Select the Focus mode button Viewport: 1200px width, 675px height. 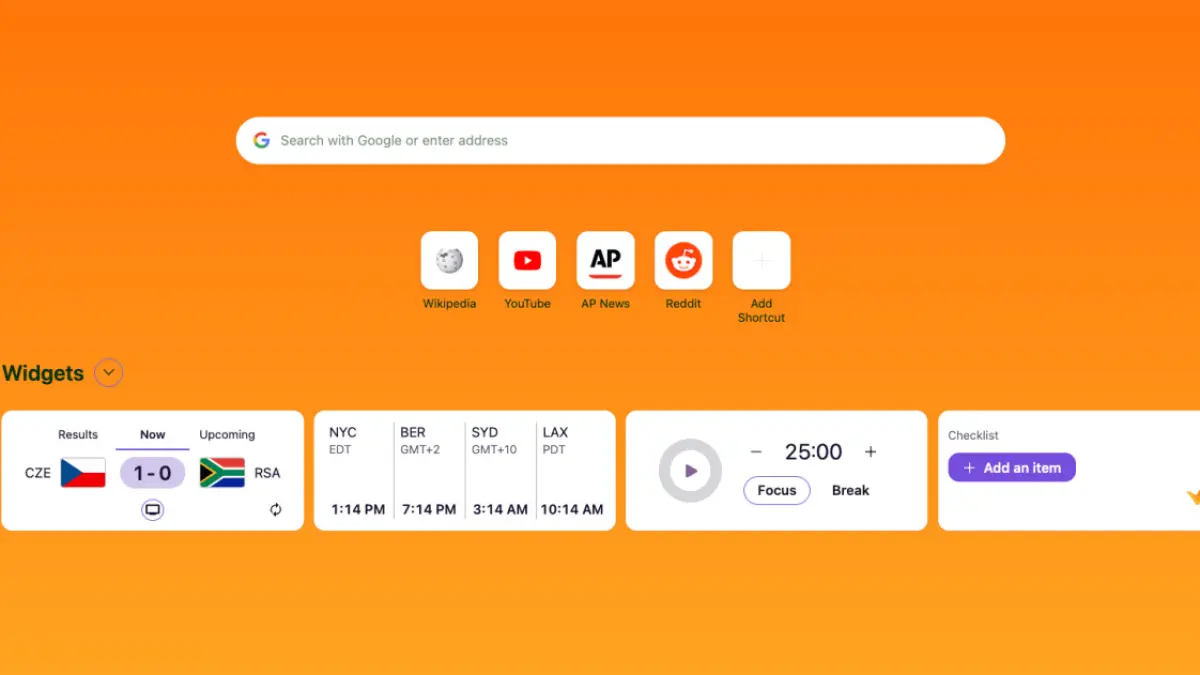[777, 490]
